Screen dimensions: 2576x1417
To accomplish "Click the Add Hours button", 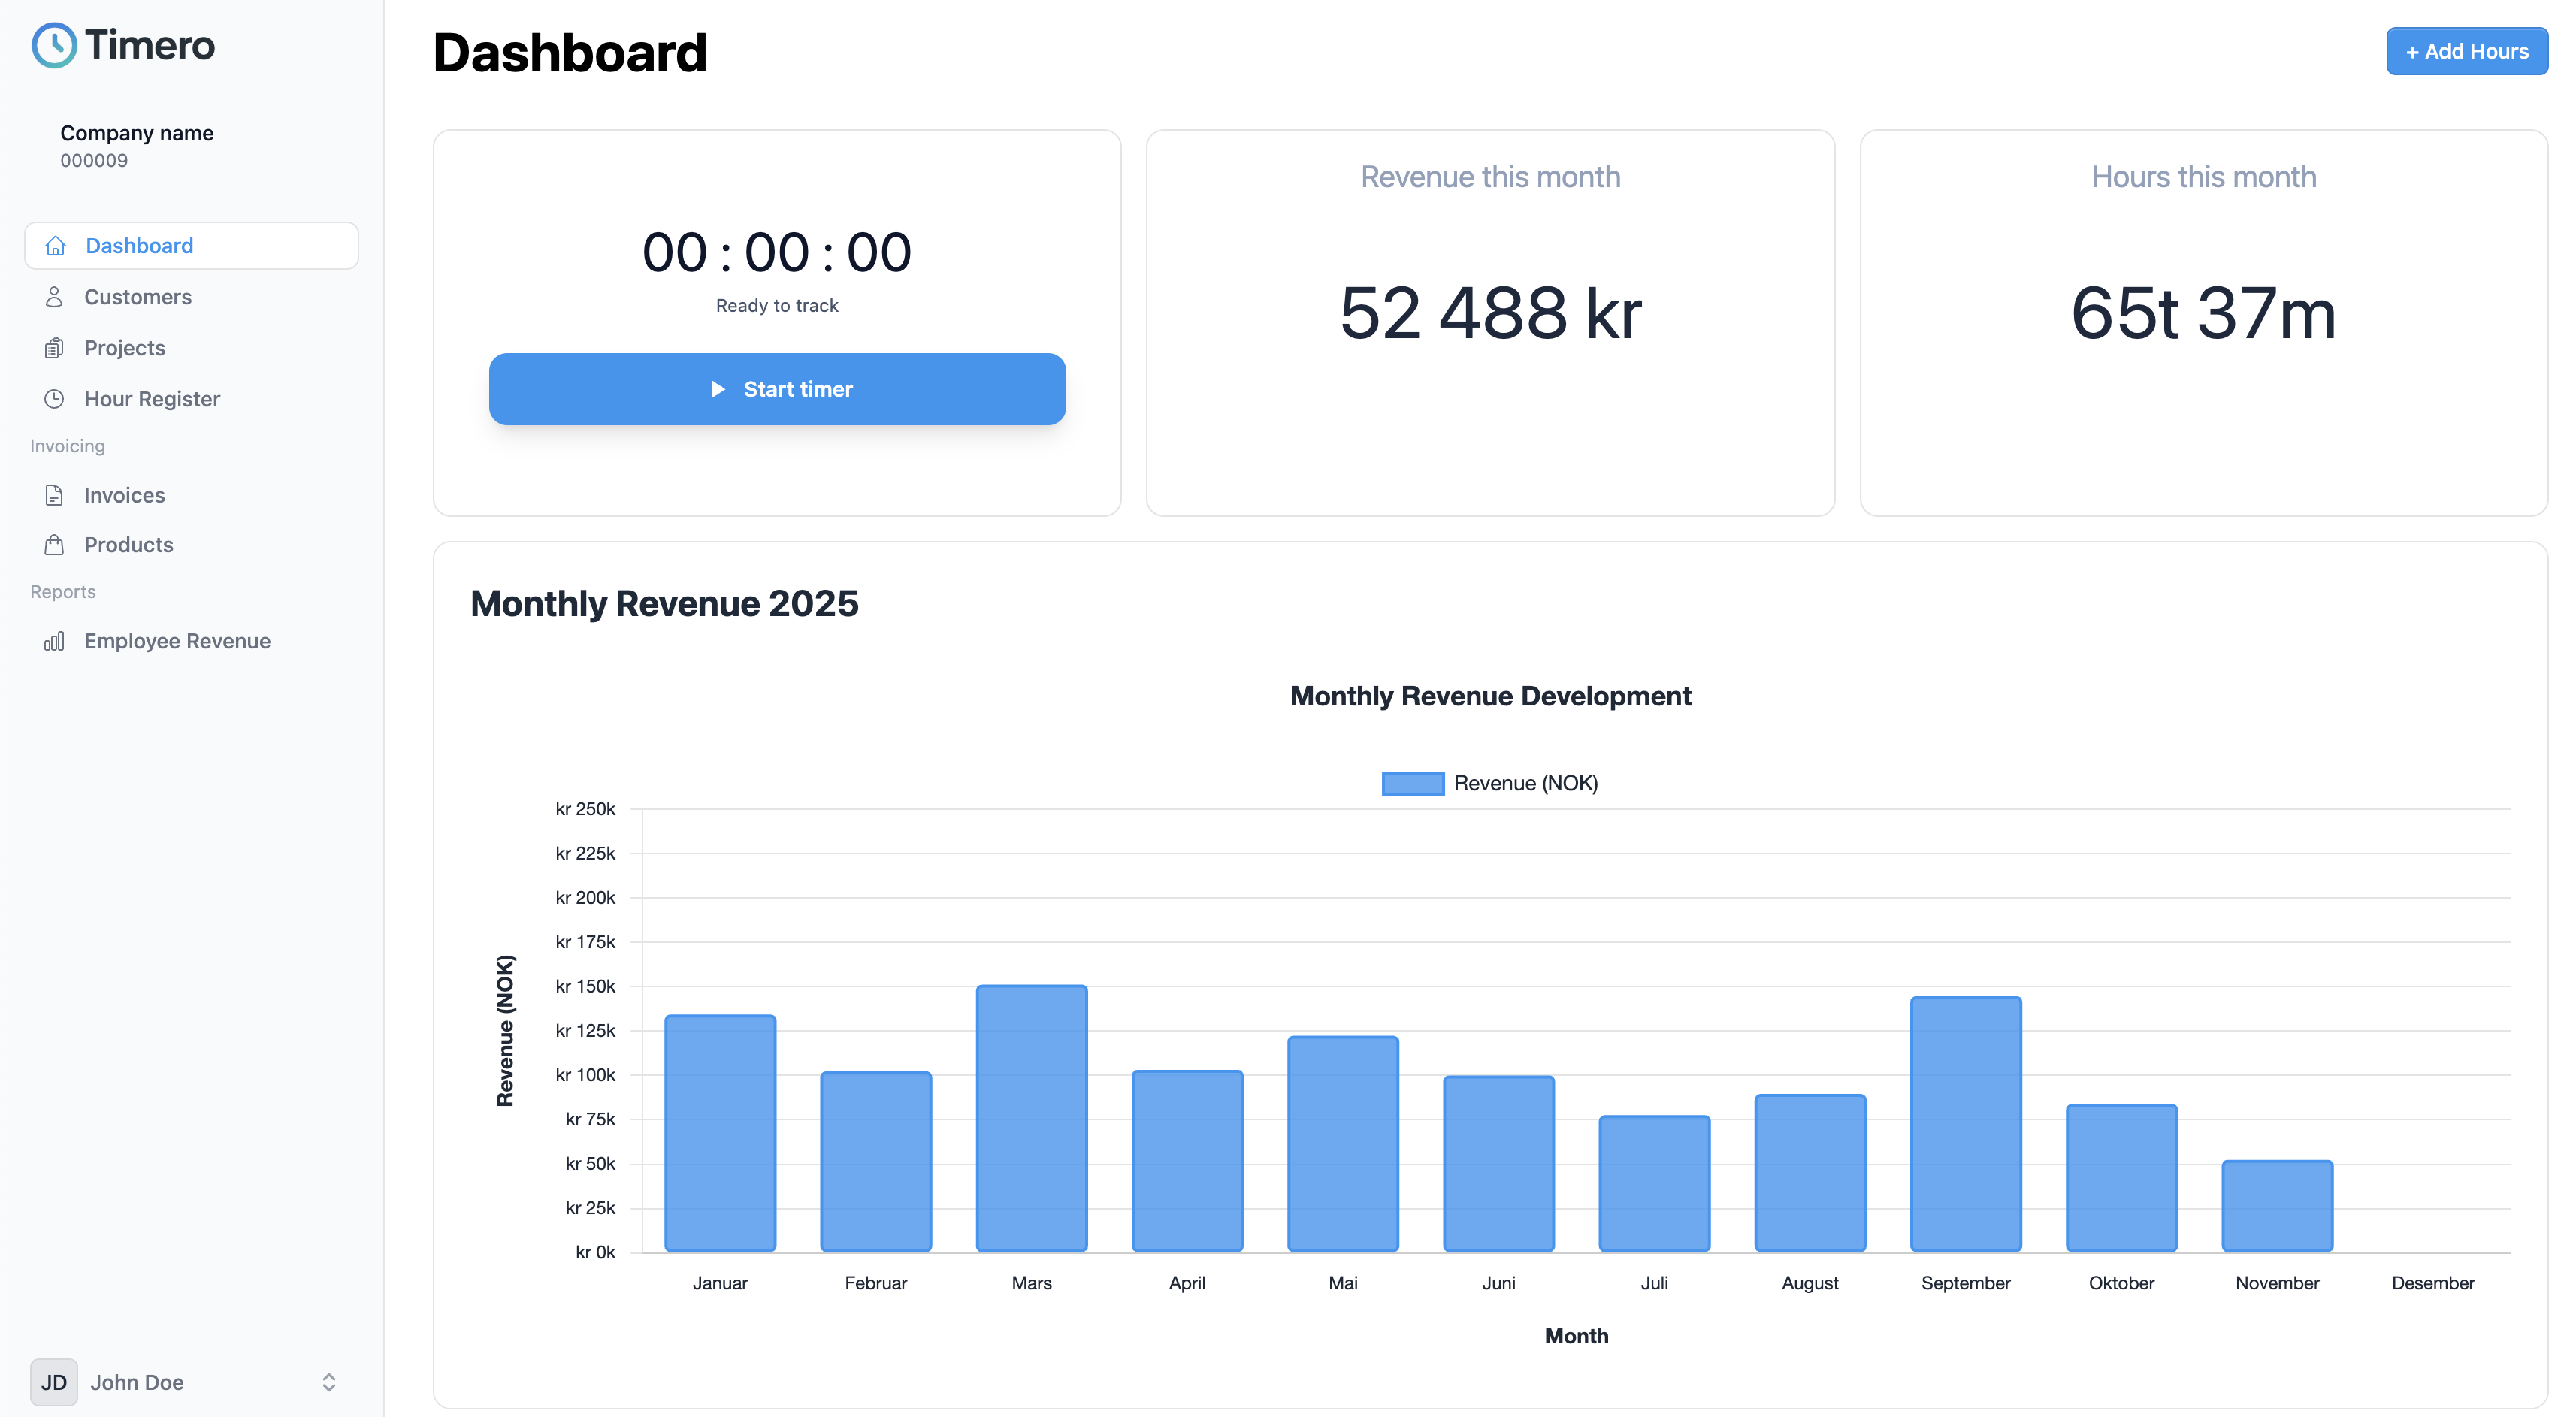I will click(x=2466, y=51).
